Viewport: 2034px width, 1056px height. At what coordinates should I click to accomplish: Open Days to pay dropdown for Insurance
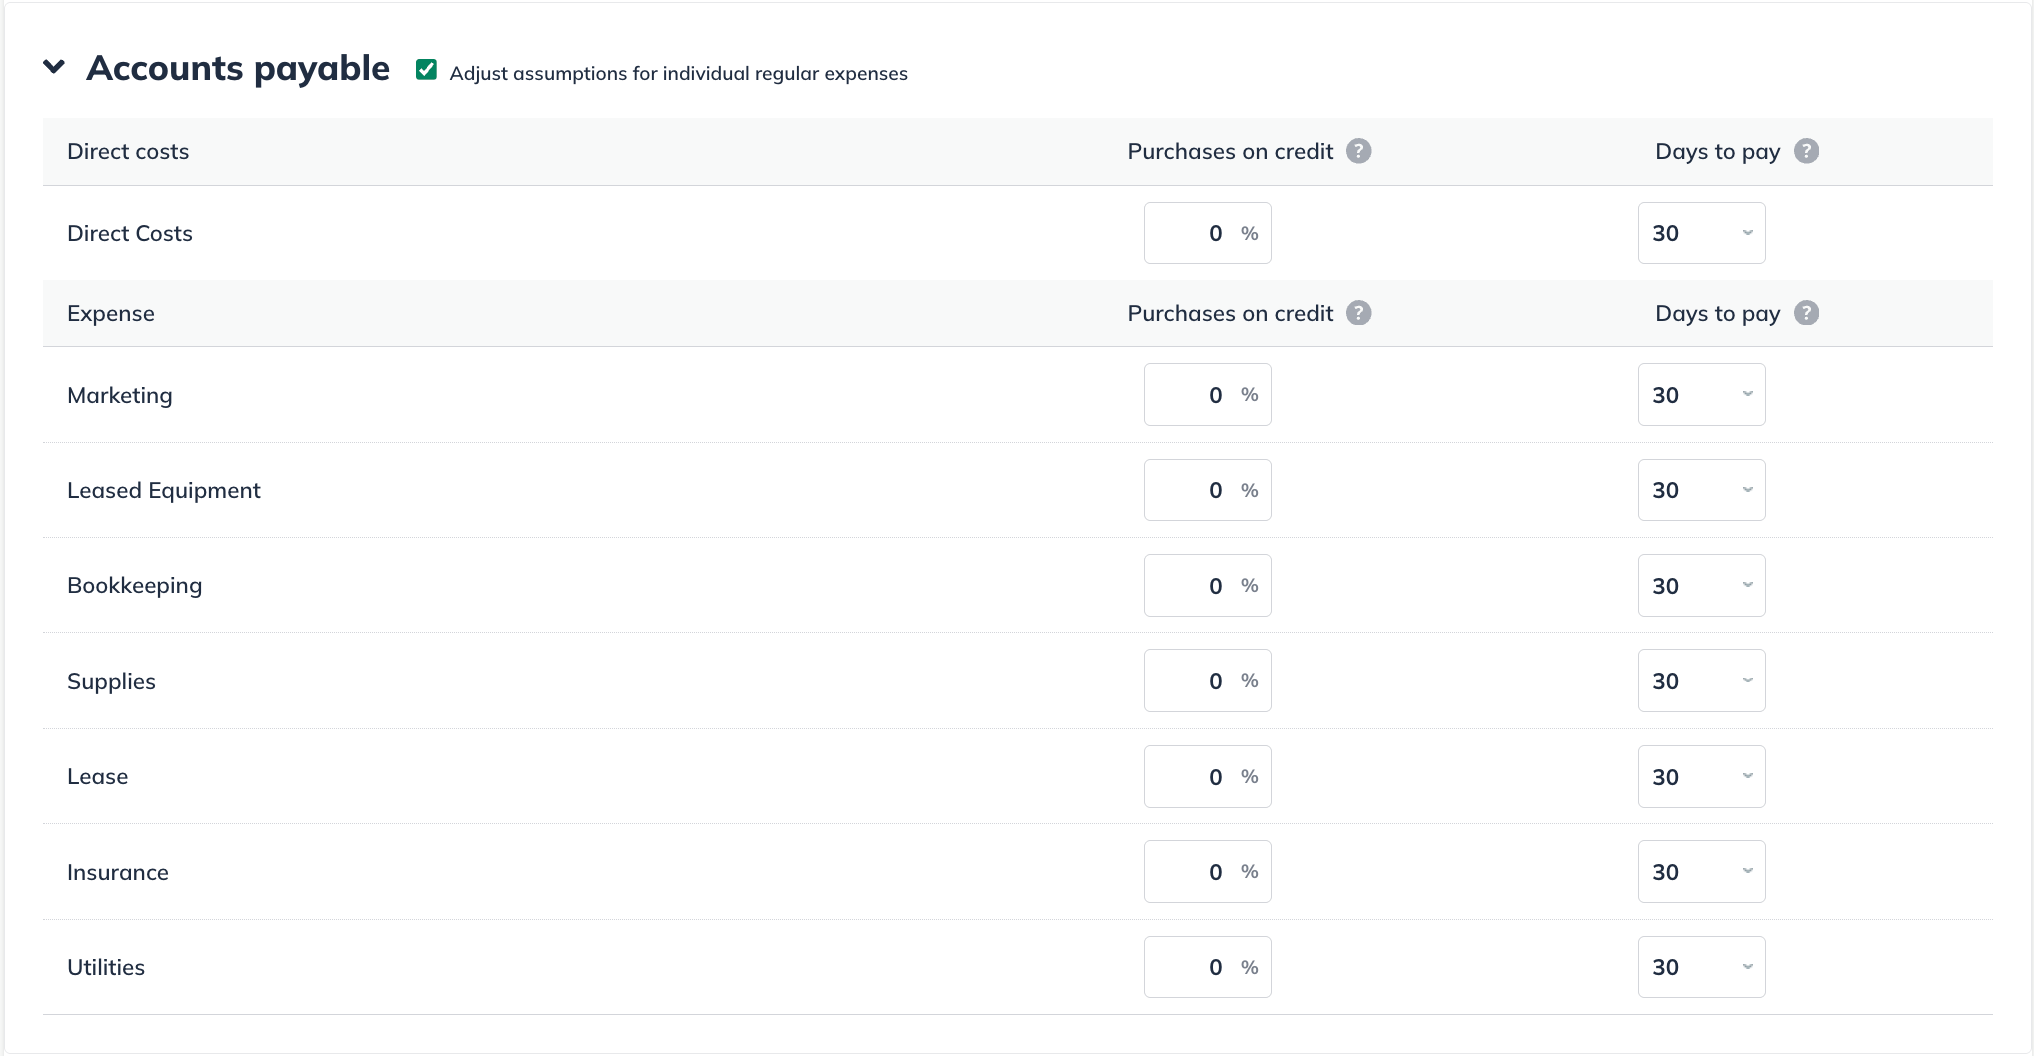point(1701,872)
